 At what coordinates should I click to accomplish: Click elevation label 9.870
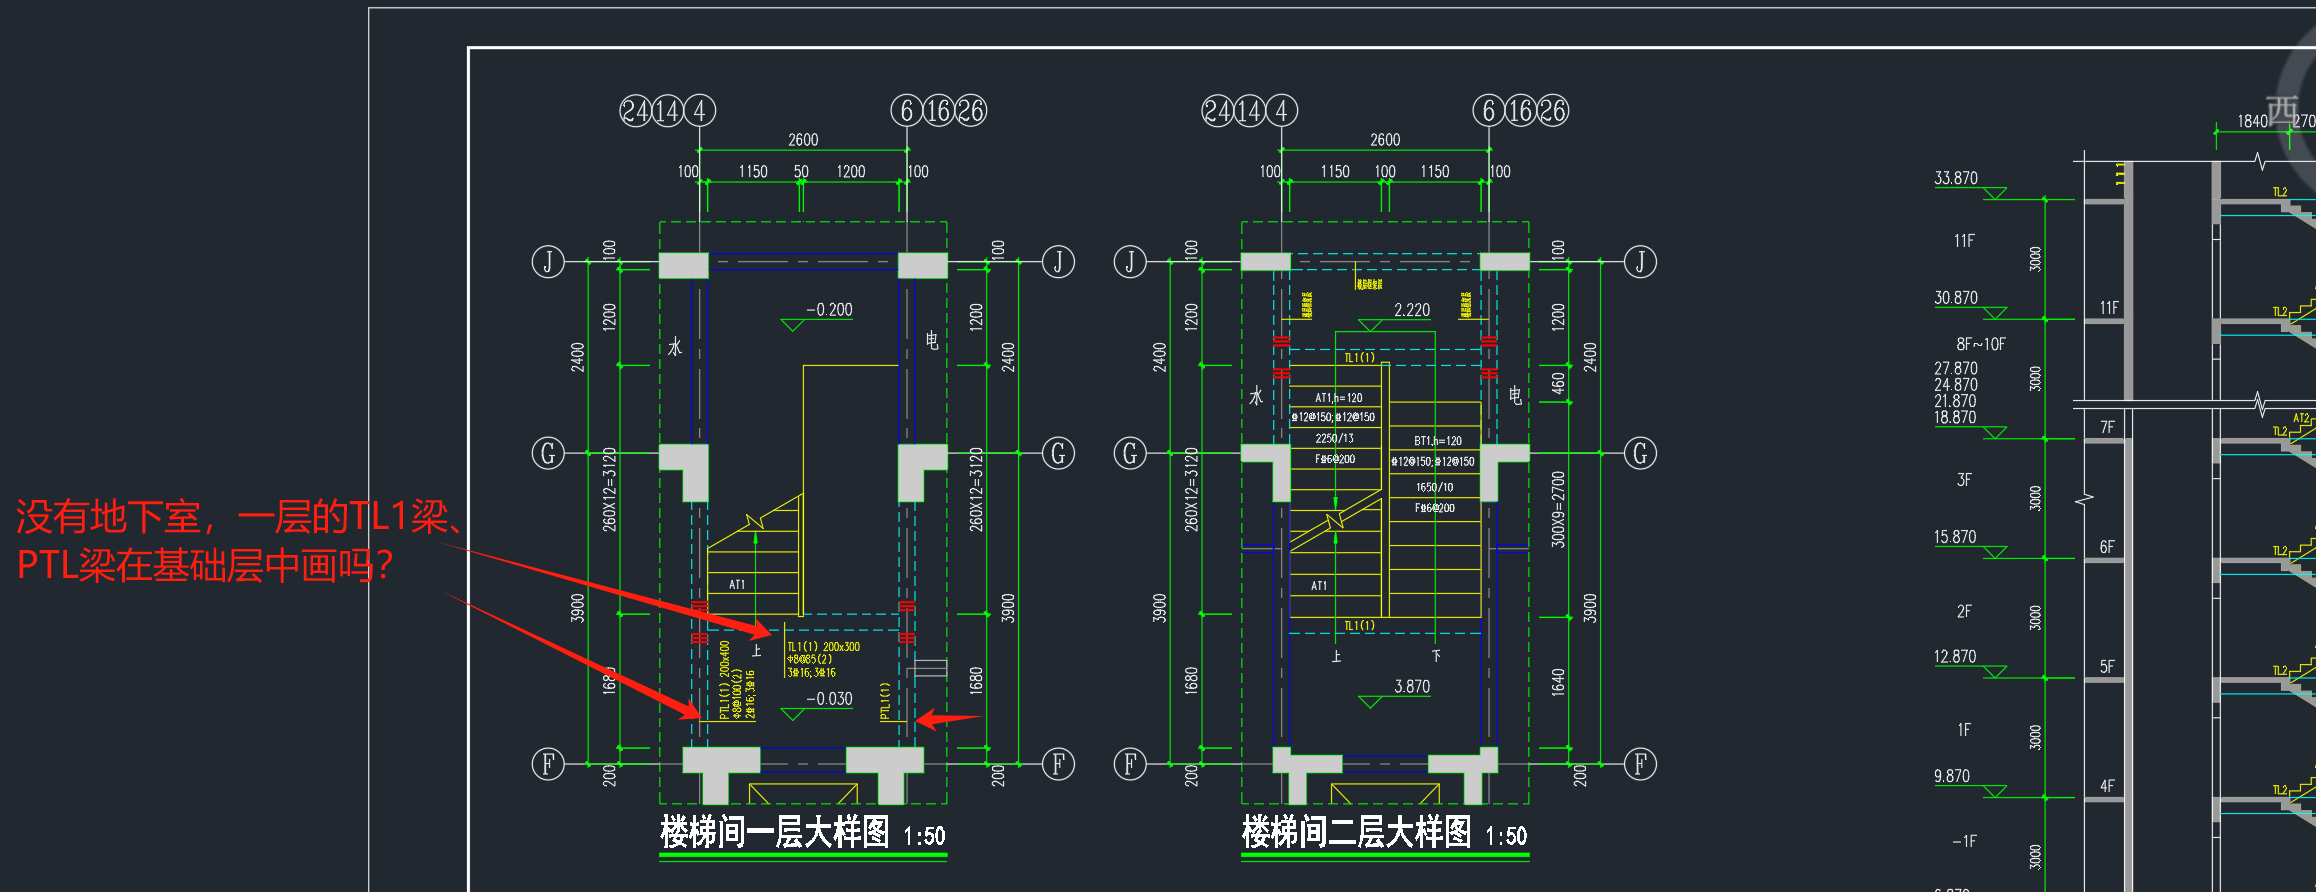click(1951, 776)
